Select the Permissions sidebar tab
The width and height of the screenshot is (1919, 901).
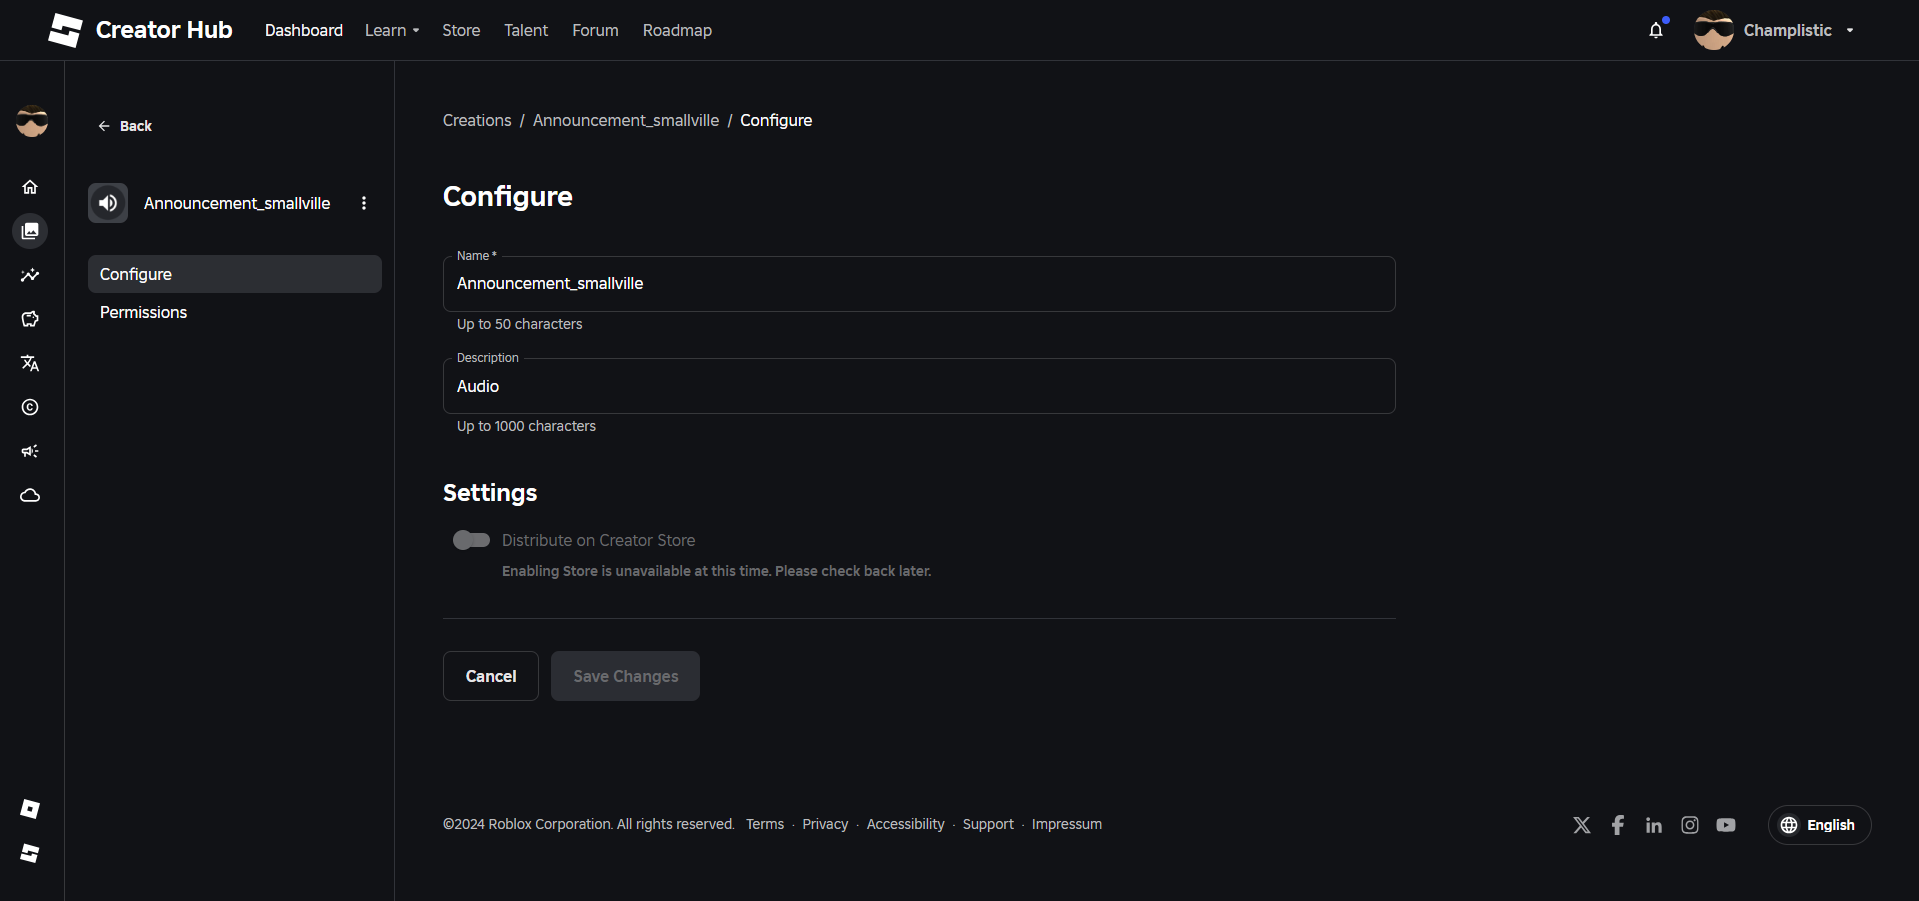(144, 312)
